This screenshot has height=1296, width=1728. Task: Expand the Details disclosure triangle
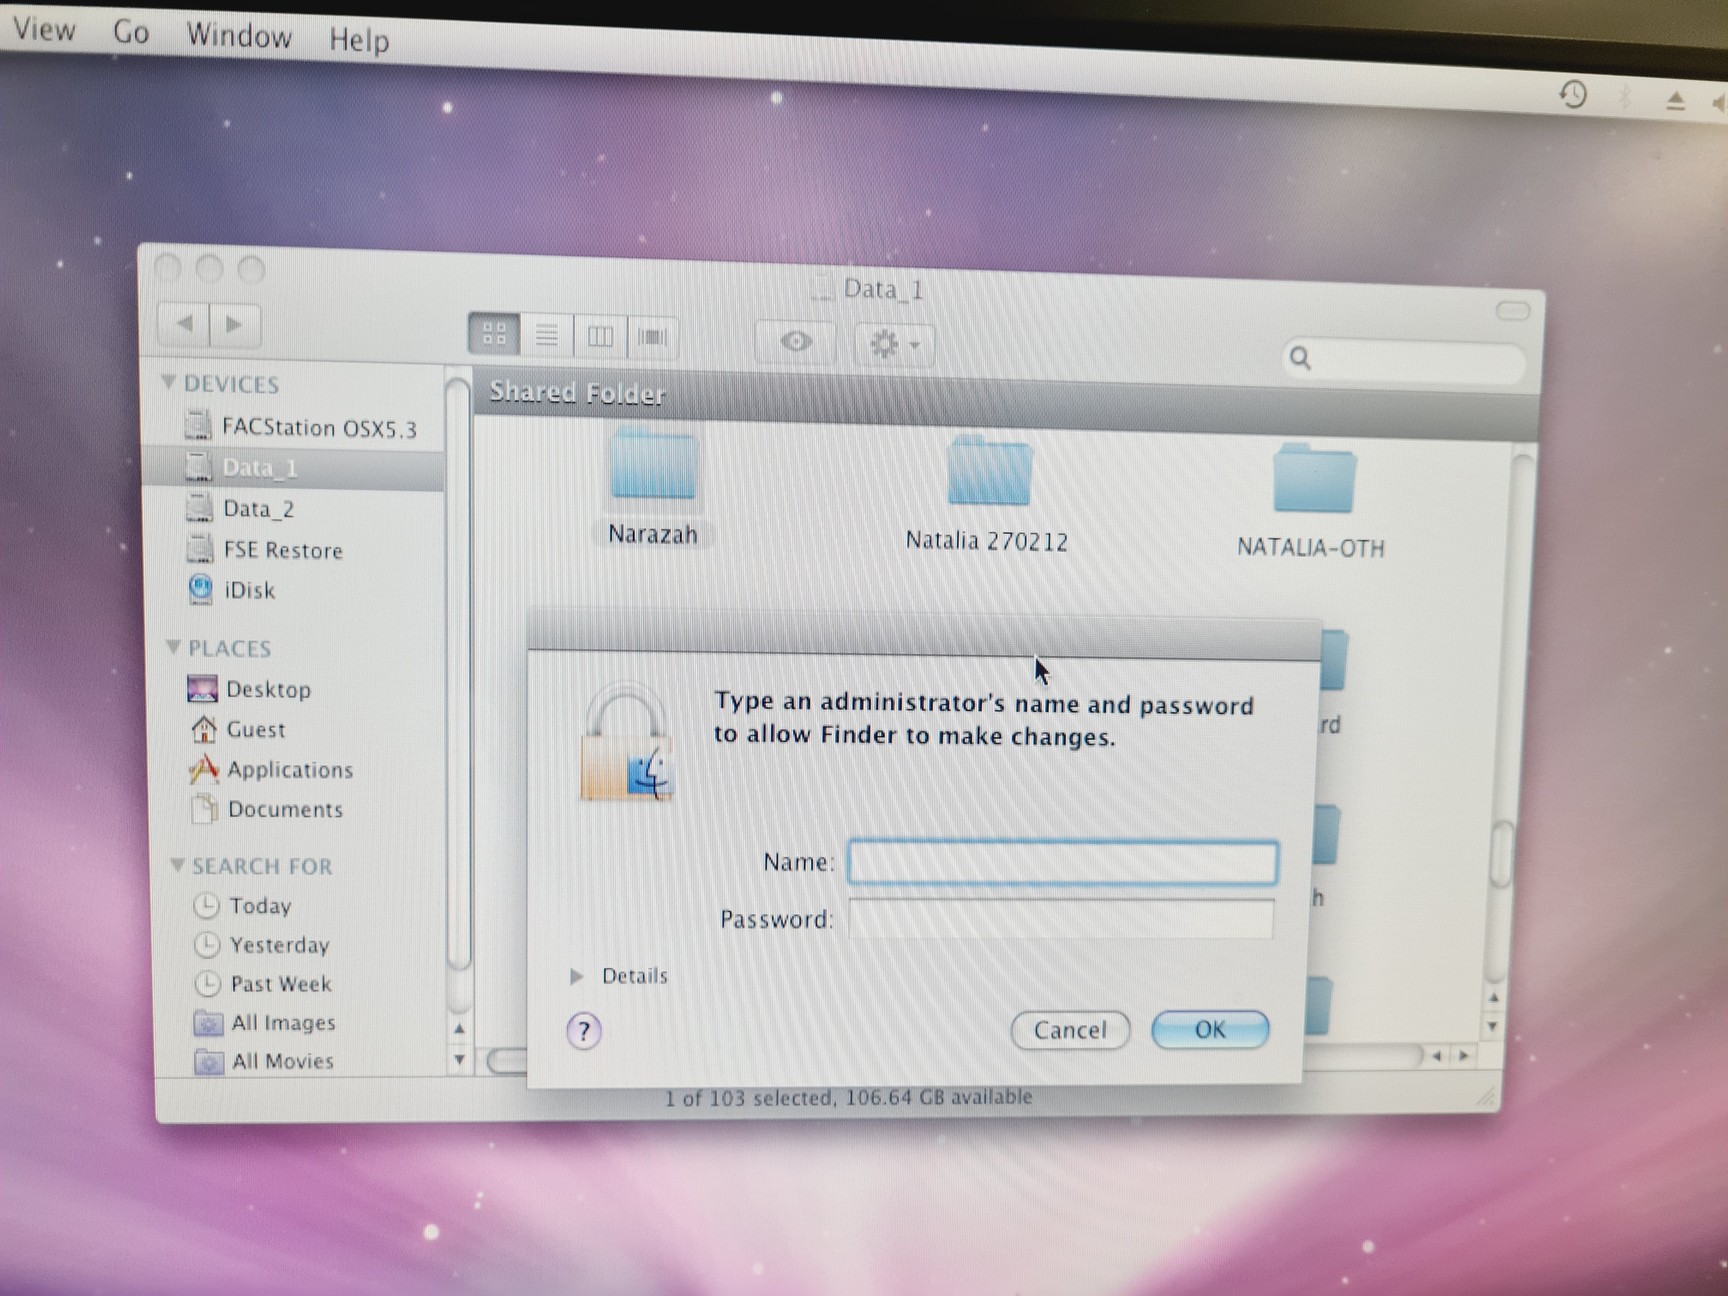[577, 976]
